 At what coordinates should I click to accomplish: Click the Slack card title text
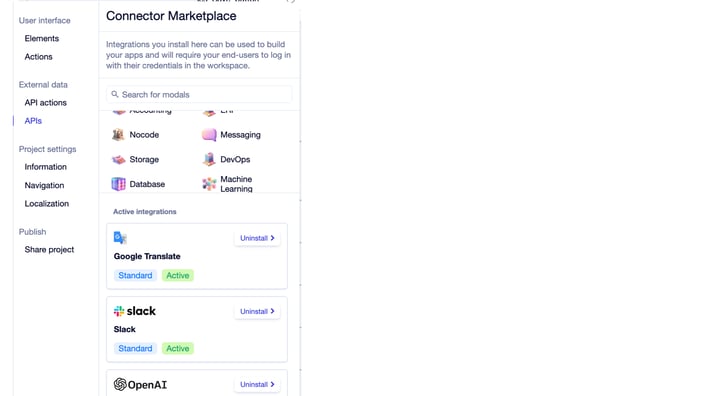click(124, 329)
